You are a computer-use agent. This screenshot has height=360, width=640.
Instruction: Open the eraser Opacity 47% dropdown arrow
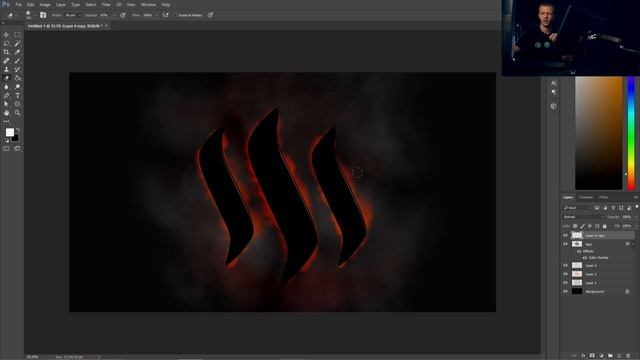114,15
